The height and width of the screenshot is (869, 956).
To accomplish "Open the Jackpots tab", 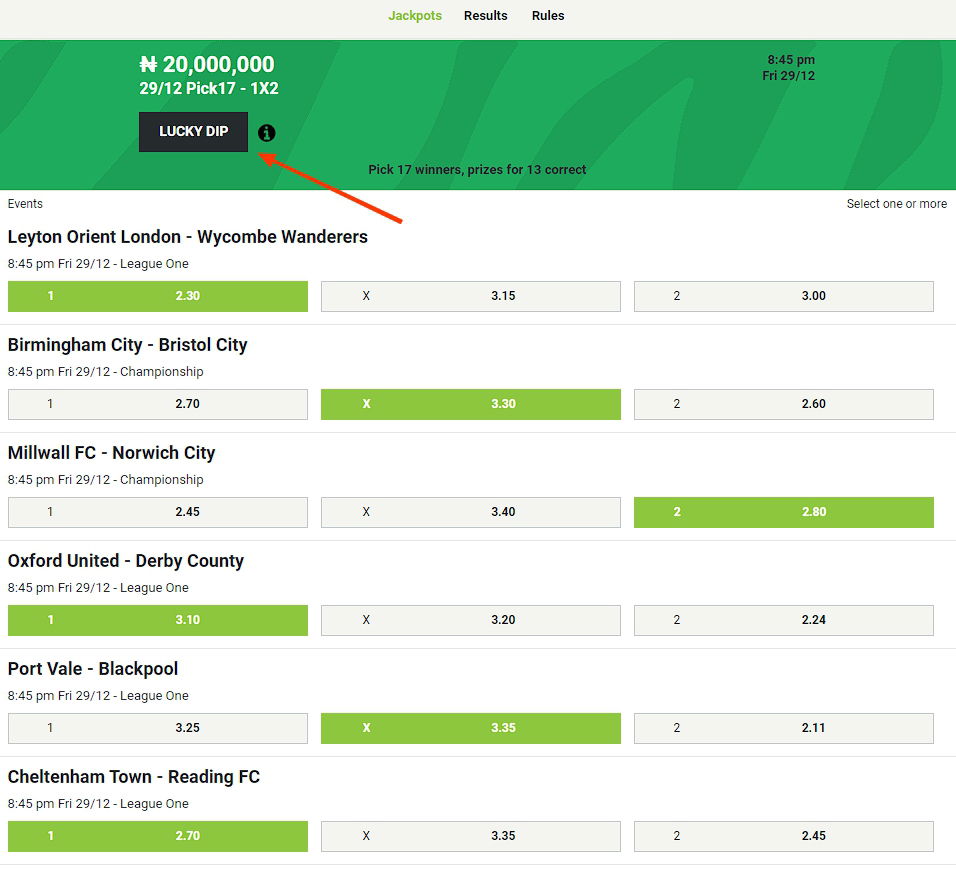I will (415, 16).
